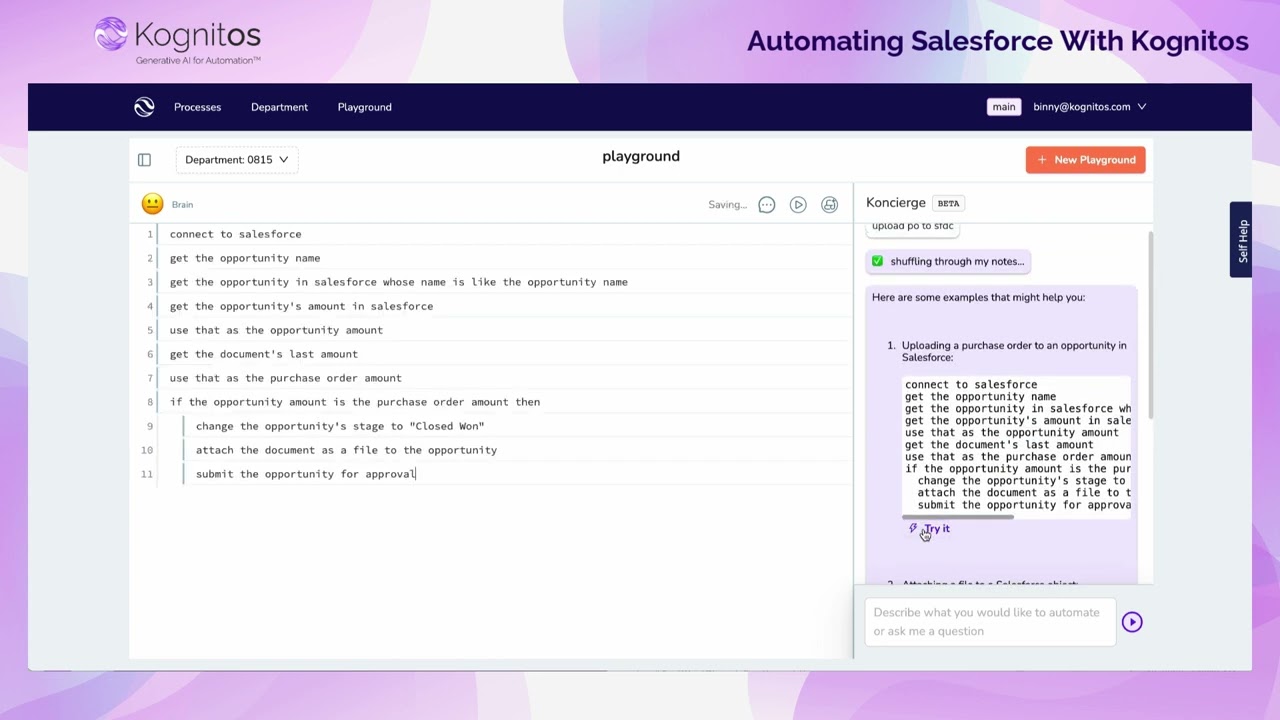The width and height of the screenshot is (1280, 720).
Task: Click the main branch badge
Action: tap(1004, 107)
